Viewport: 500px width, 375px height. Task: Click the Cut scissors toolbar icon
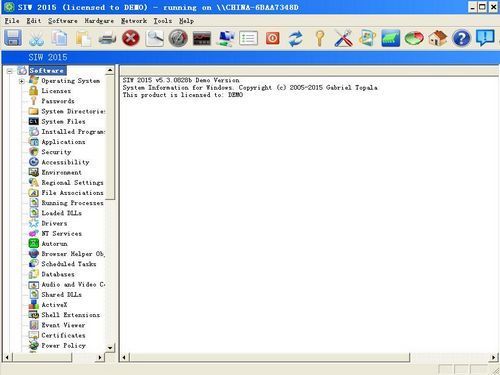36,38
